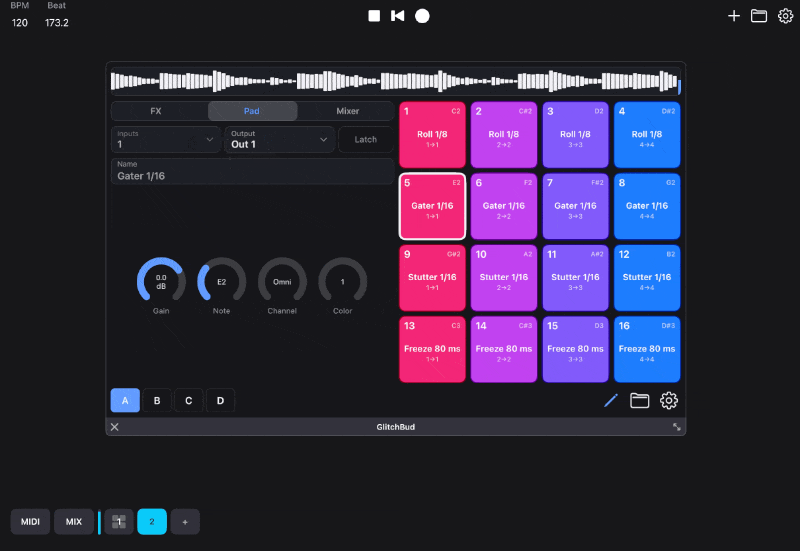Click the Gain knob showing 0.0 dB

pyautogui.click(x=161, y=281)
